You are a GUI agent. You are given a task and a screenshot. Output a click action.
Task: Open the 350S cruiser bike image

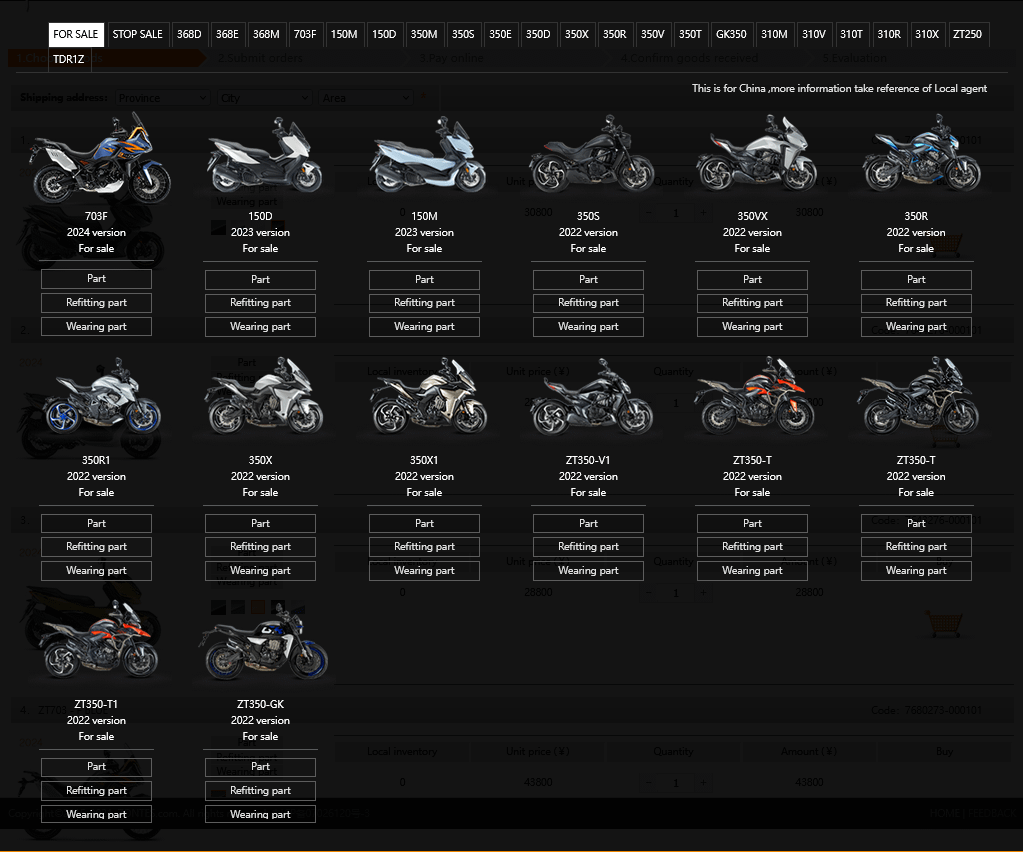coord(589,160)
